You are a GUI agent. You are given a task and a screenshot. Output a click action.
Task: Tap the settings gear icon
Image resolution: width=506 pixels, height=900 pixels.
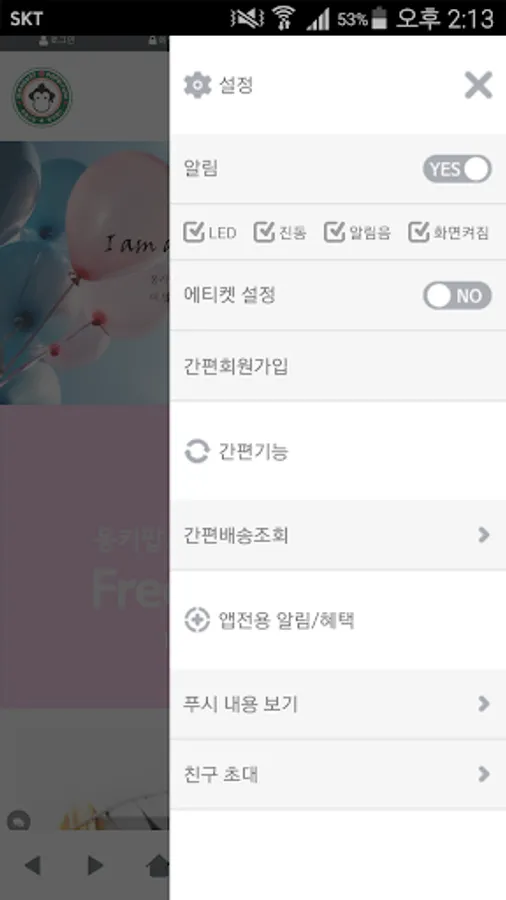[x=197, y=86]
